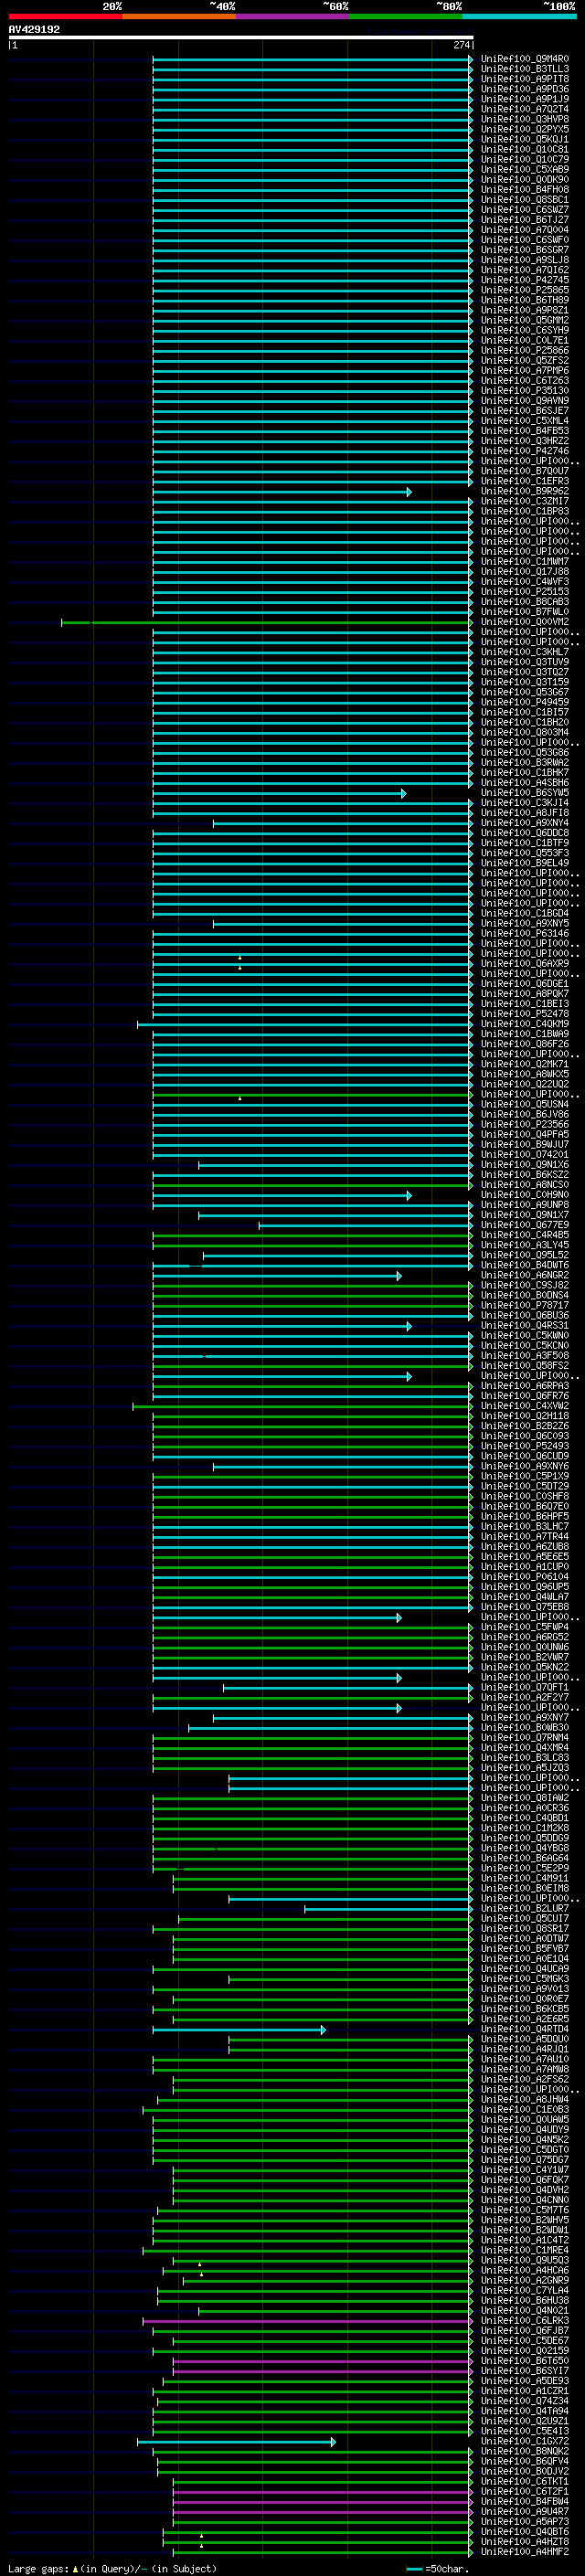Click UniRef100_O74201 label

pos(525,1154)
